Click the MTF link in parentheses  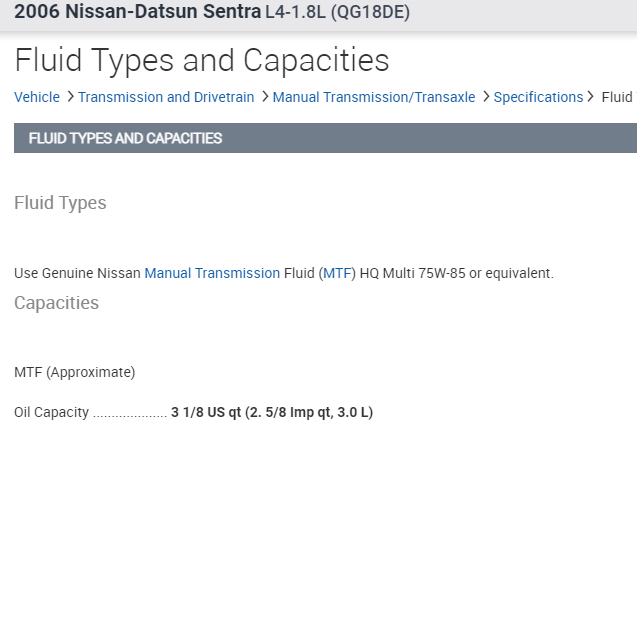[x=338, y=273]
